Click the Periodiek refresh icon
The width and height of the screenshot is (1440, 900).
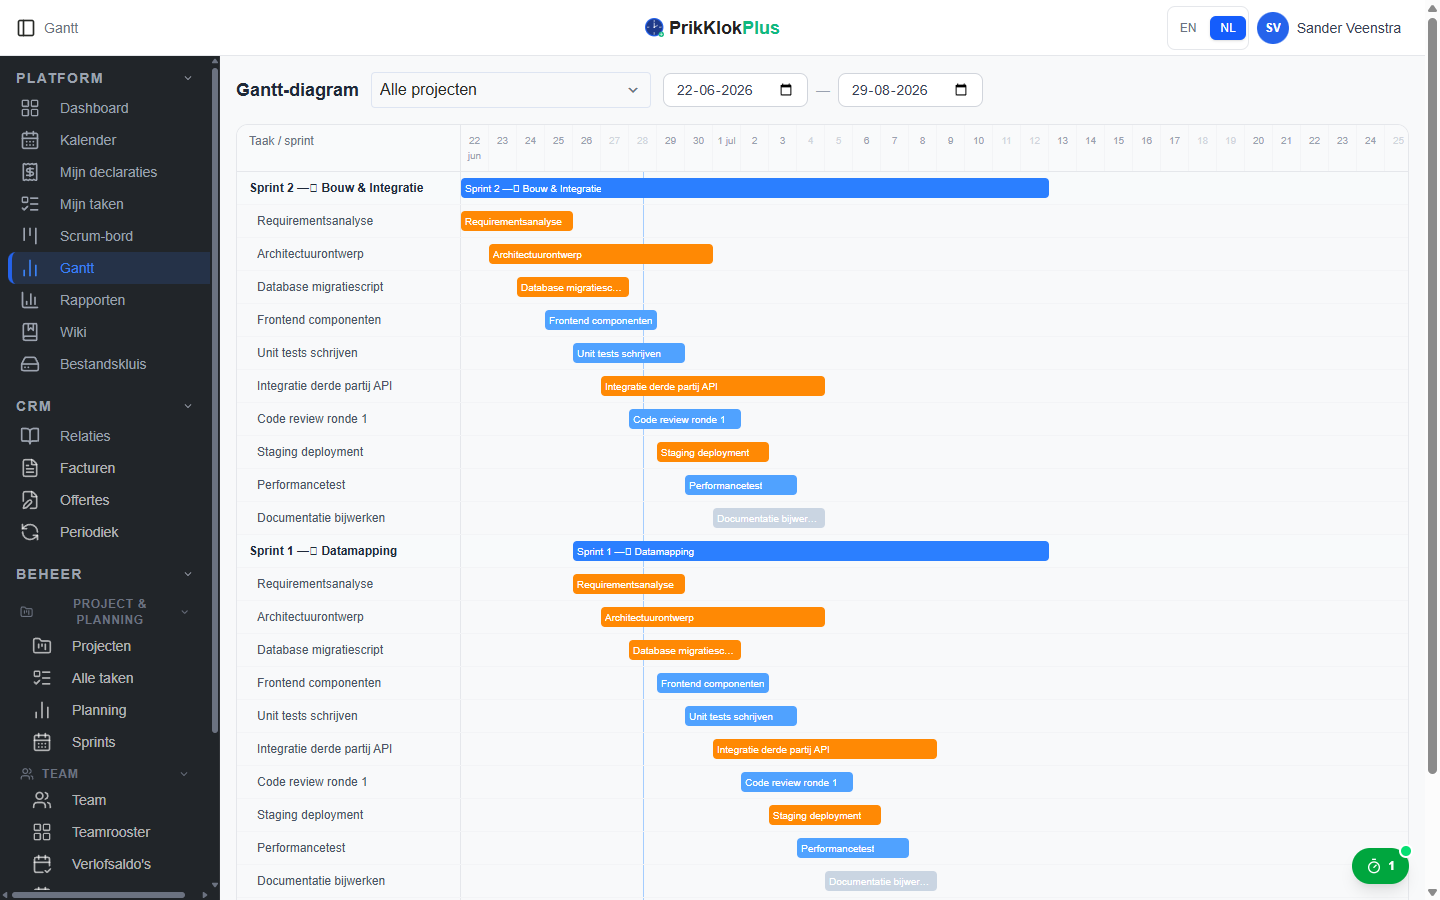coord(30,532)
